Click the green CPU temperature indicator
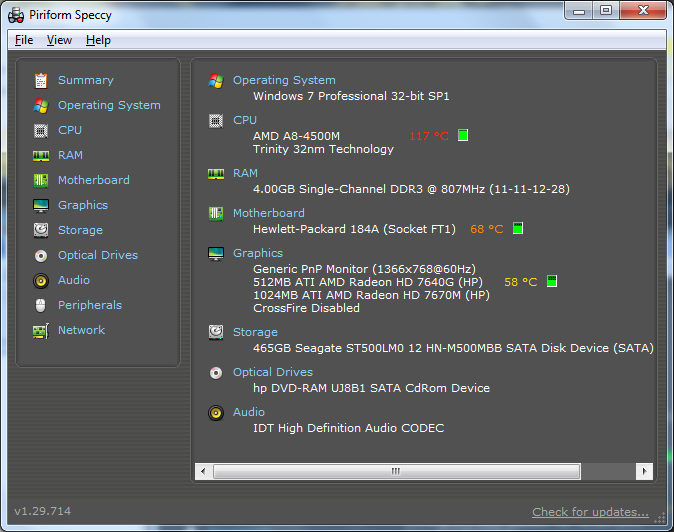This screenshot has width=674, height=532. (463, 135)
